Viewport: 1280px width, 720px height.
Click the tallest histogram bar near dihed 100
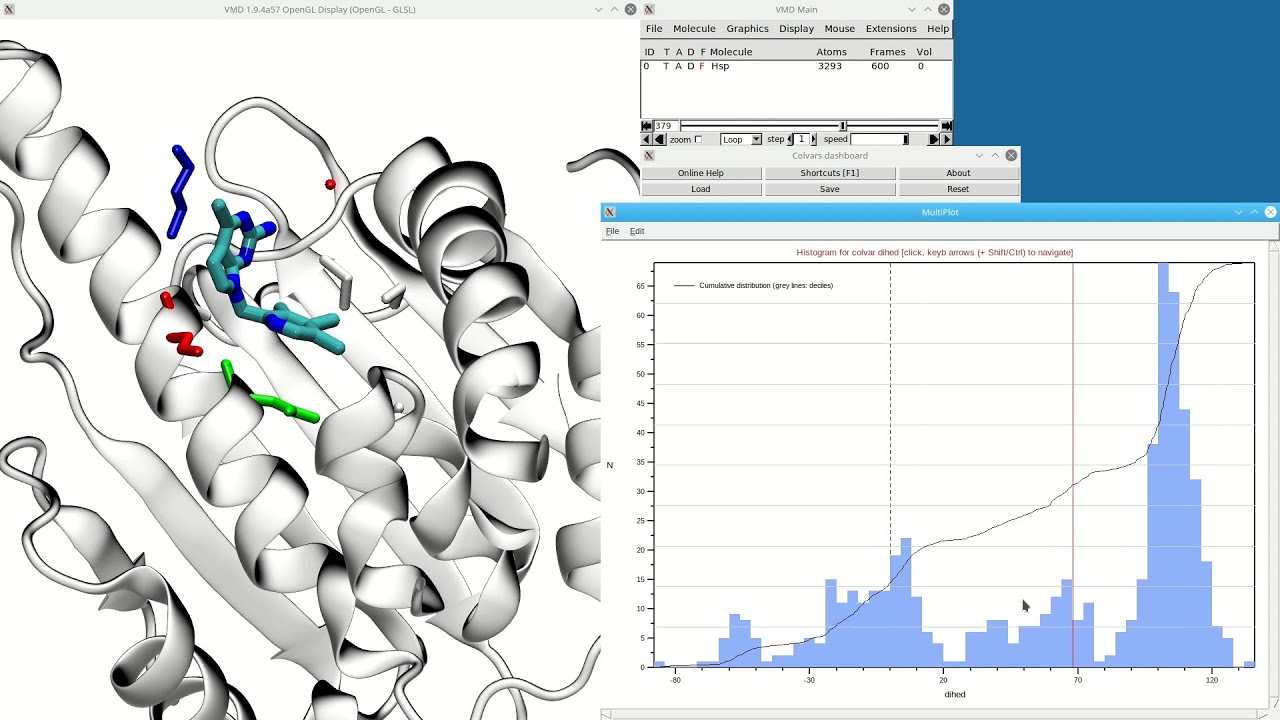tap(1163, 465)
